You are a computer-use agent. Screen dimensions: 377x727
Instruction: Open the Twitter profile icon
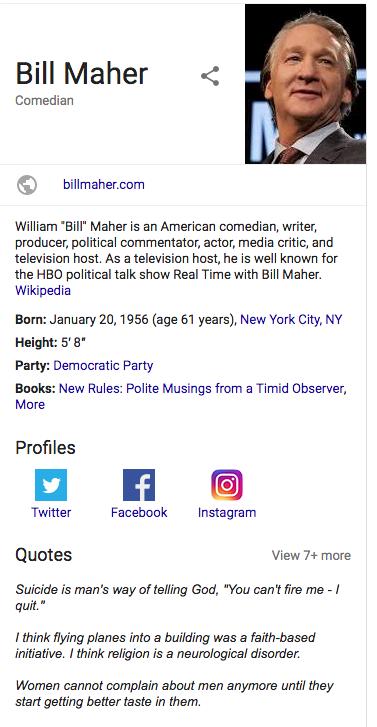pyautogui.click(x=51, y=485)
